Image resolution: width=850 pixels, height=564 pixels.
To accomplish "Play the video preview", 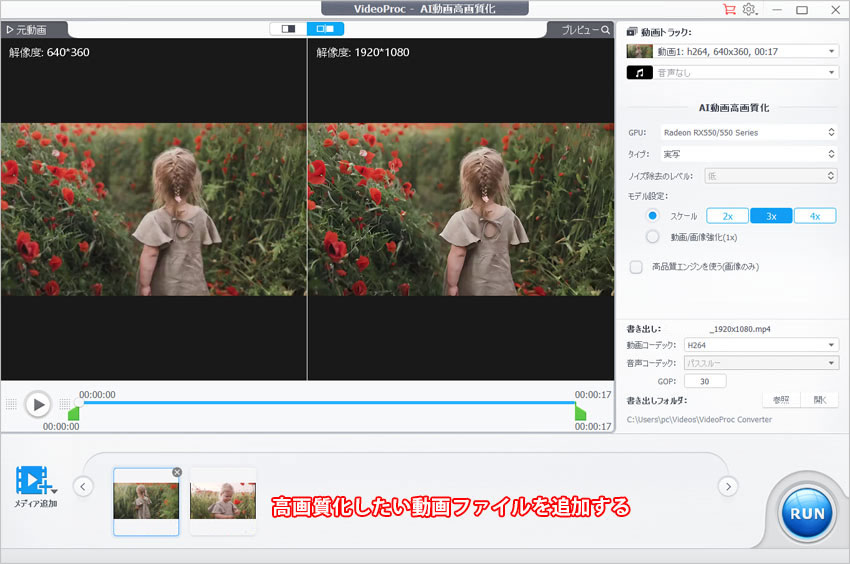I will 38,405.
